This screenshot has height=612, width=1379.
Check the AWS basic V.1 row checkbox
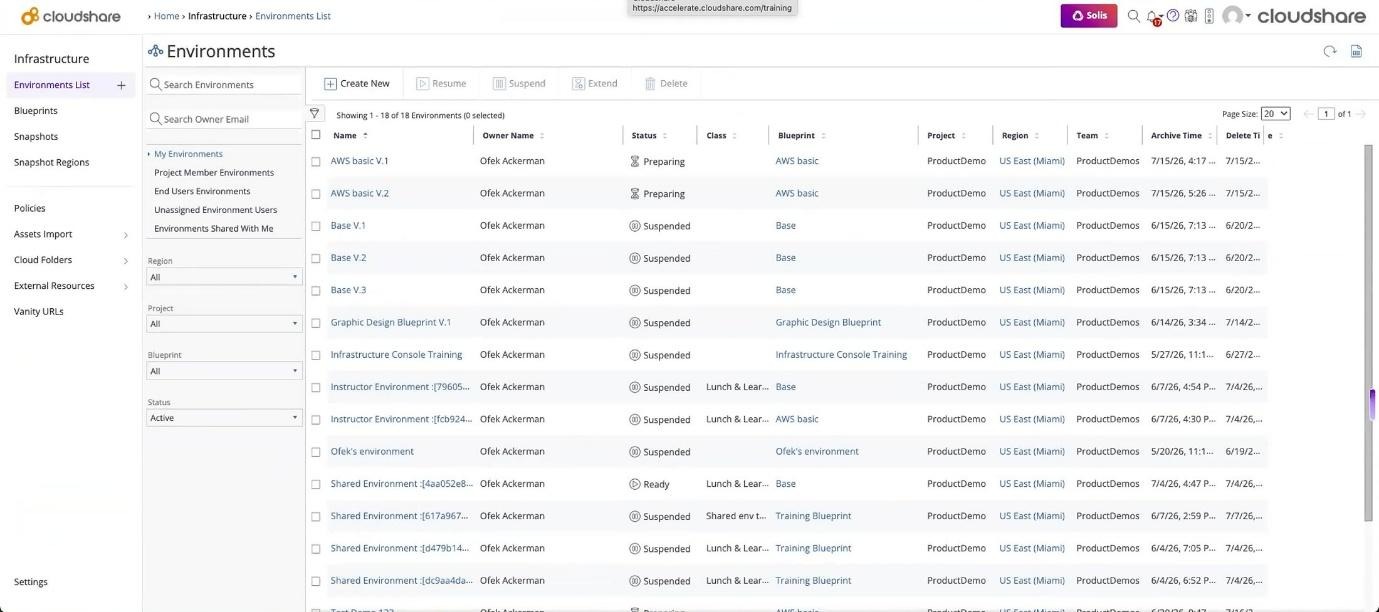316,161
